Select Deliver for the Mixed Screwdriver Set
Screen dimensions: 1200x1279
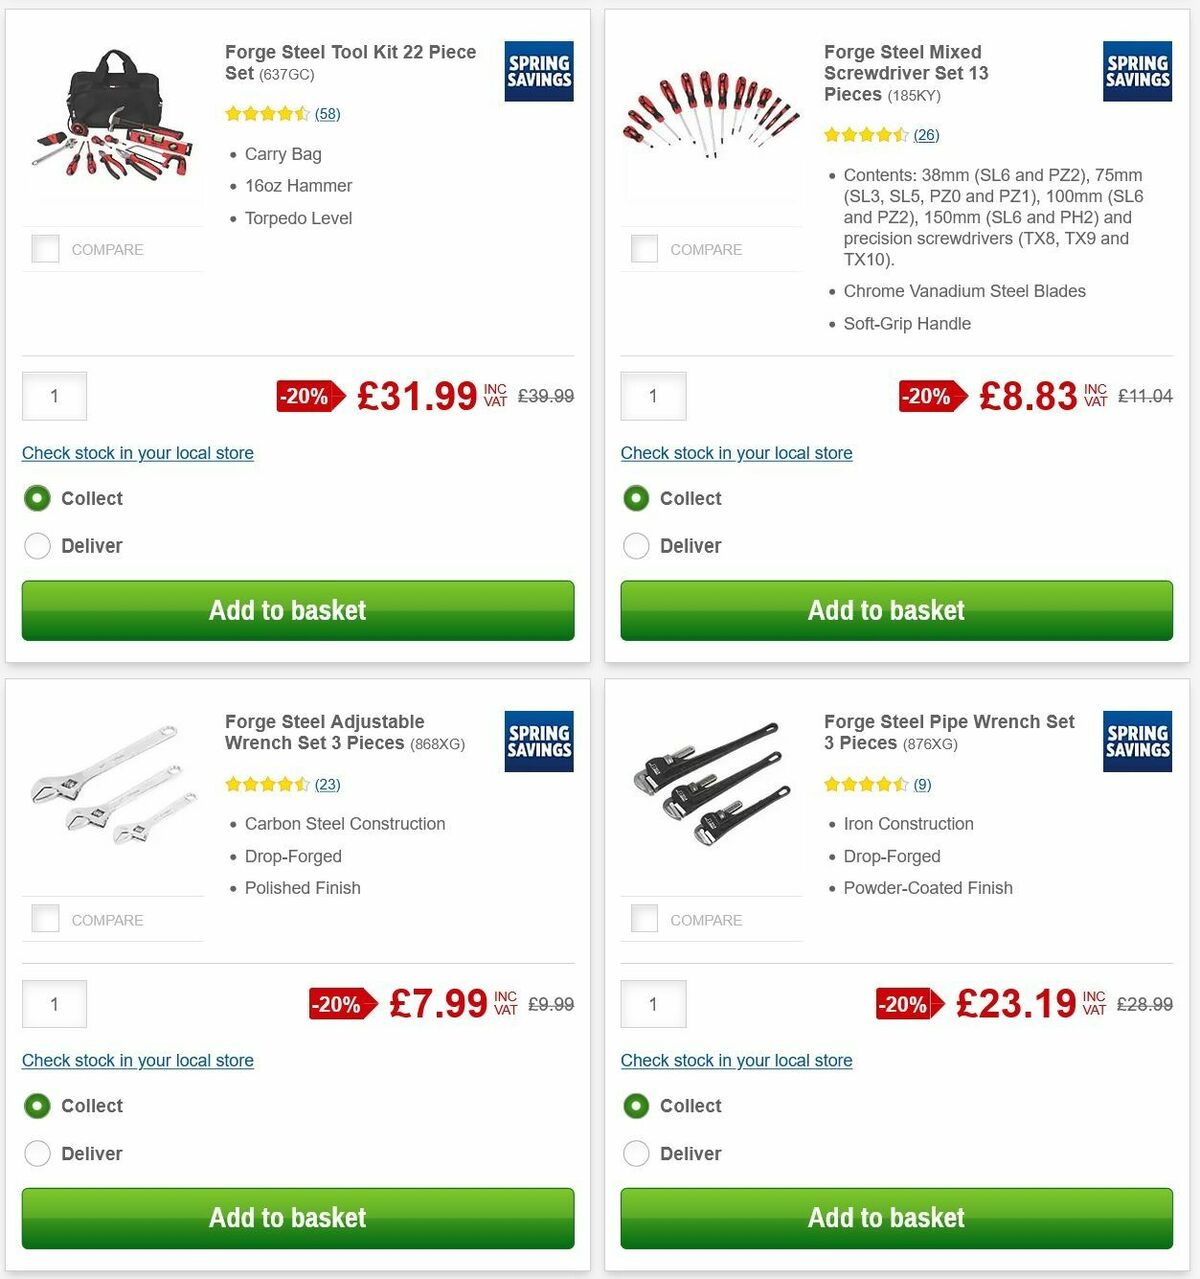[636, 546]
